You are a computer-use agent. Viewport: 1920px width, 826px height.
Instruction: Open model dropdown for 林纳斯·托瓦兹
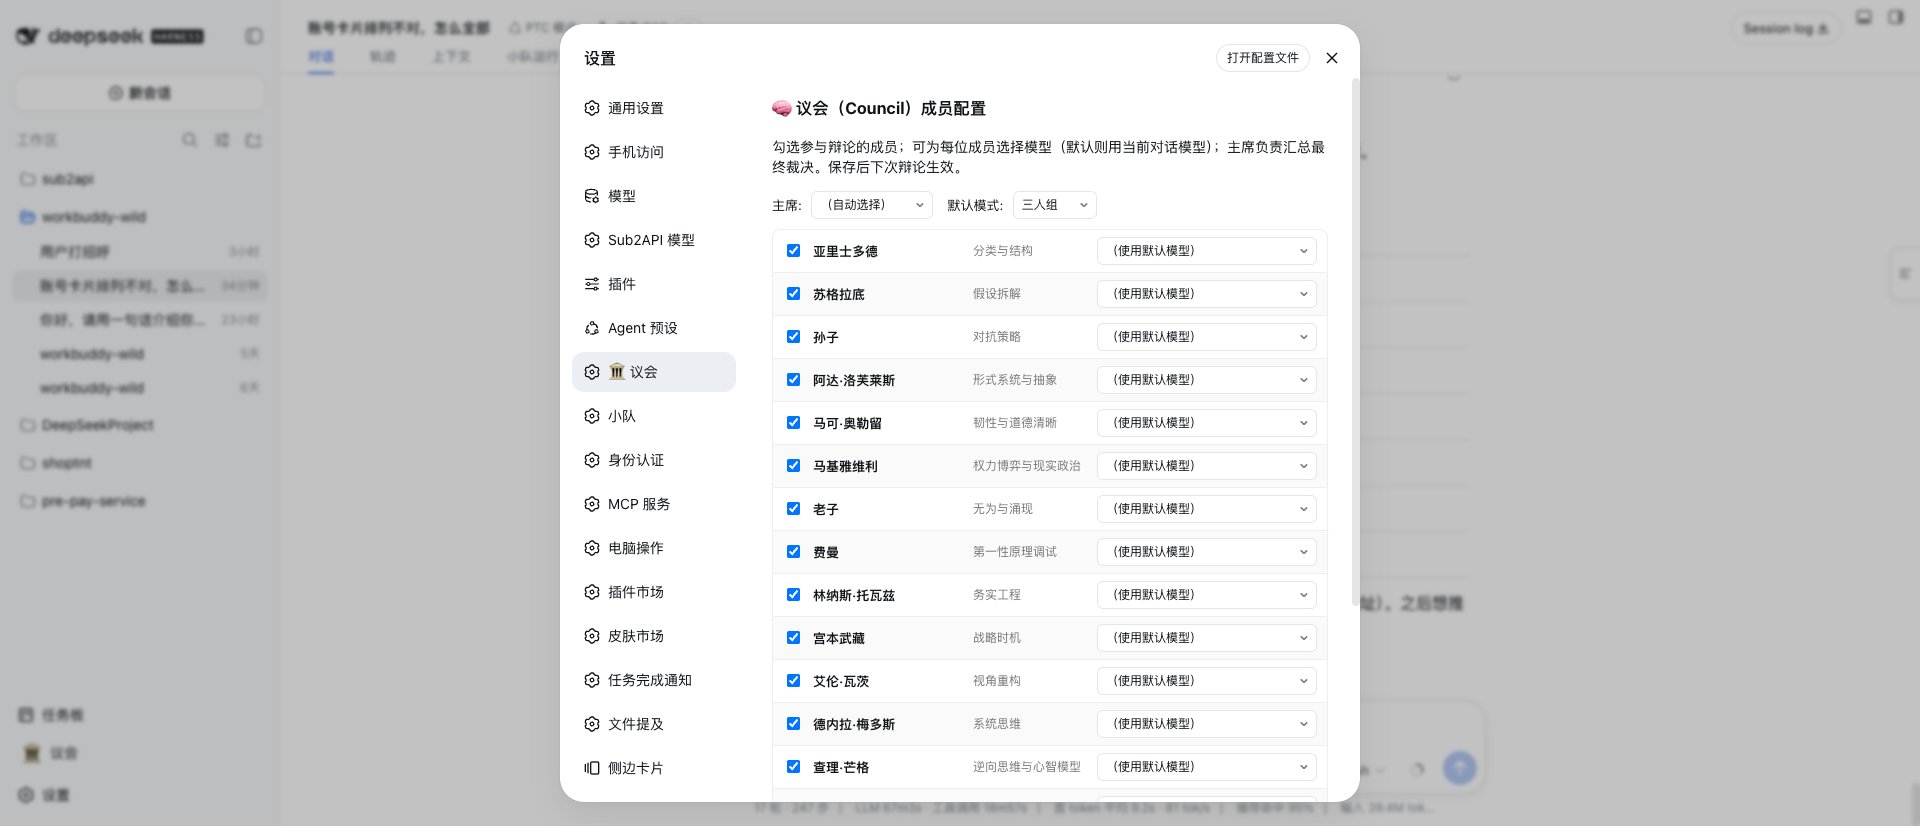click(1207, 595)
